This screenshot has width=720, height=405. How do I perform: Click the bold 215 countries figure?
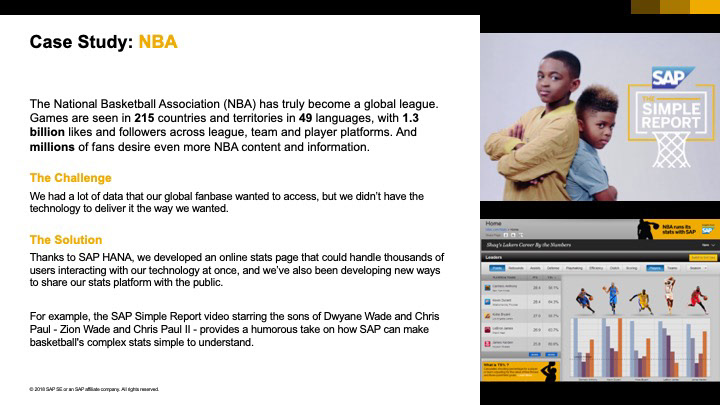(x=144, y=118)
